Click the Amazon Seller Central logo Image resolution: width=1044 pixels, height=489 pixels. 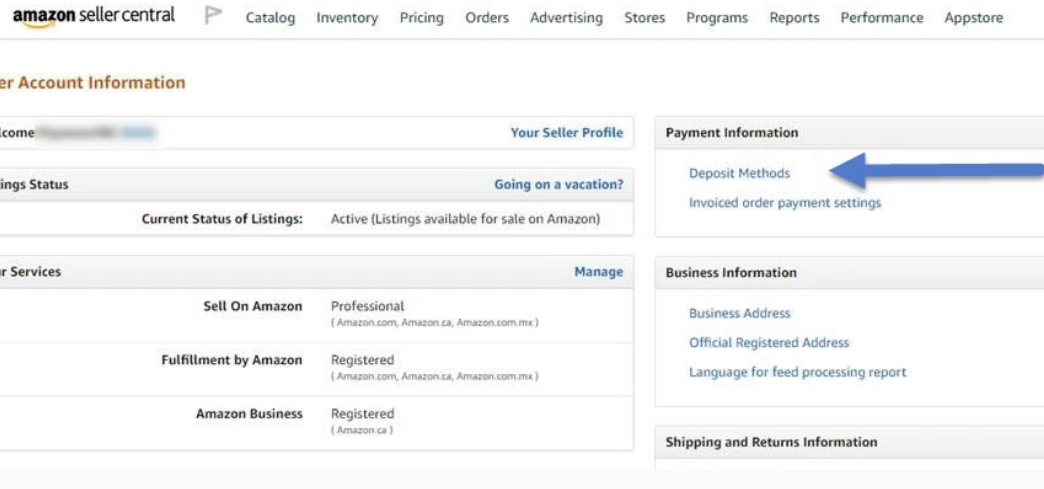93,17
